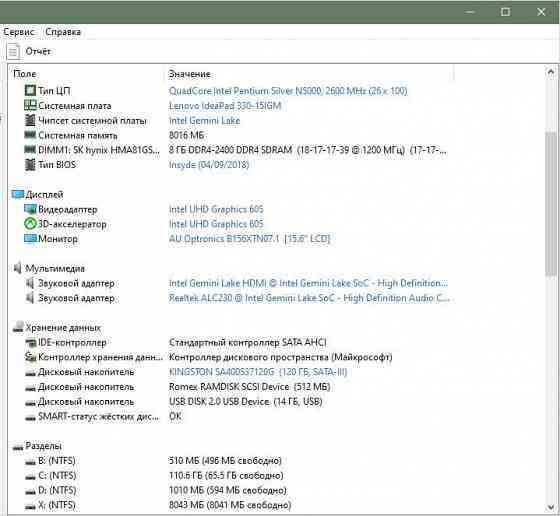
Task: Minimize the window
Action: coord(470,12)
